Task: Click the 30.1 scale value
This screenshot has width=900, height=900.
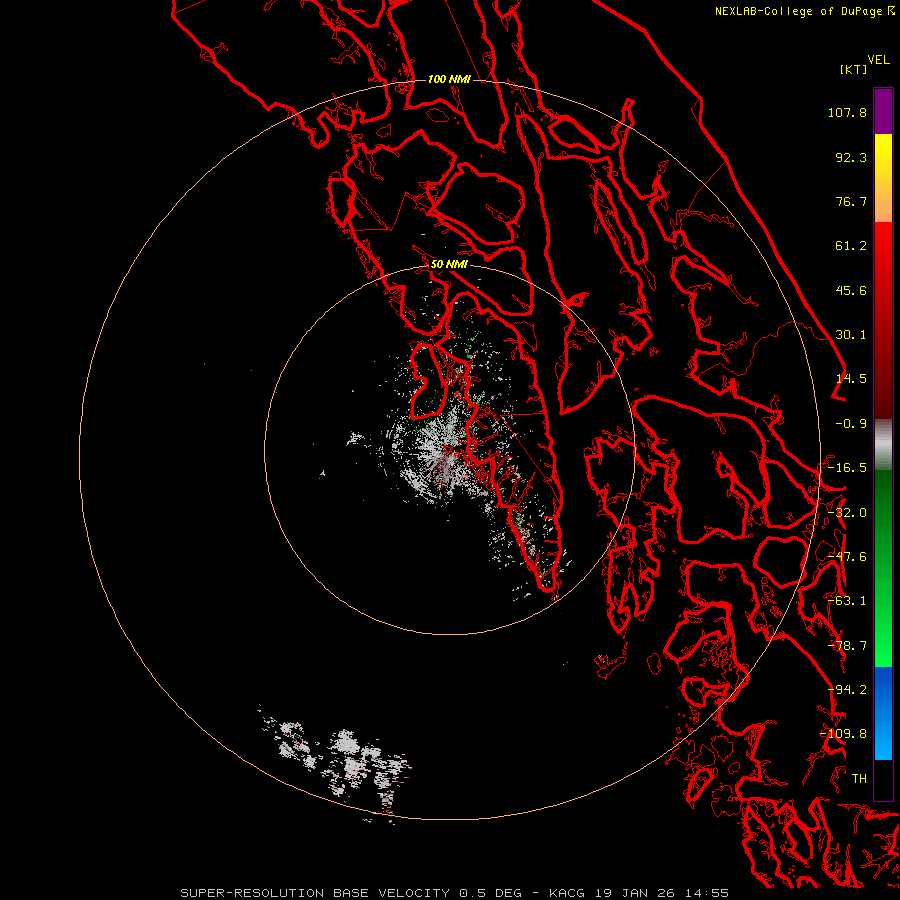Action: (x=851, y=335)
